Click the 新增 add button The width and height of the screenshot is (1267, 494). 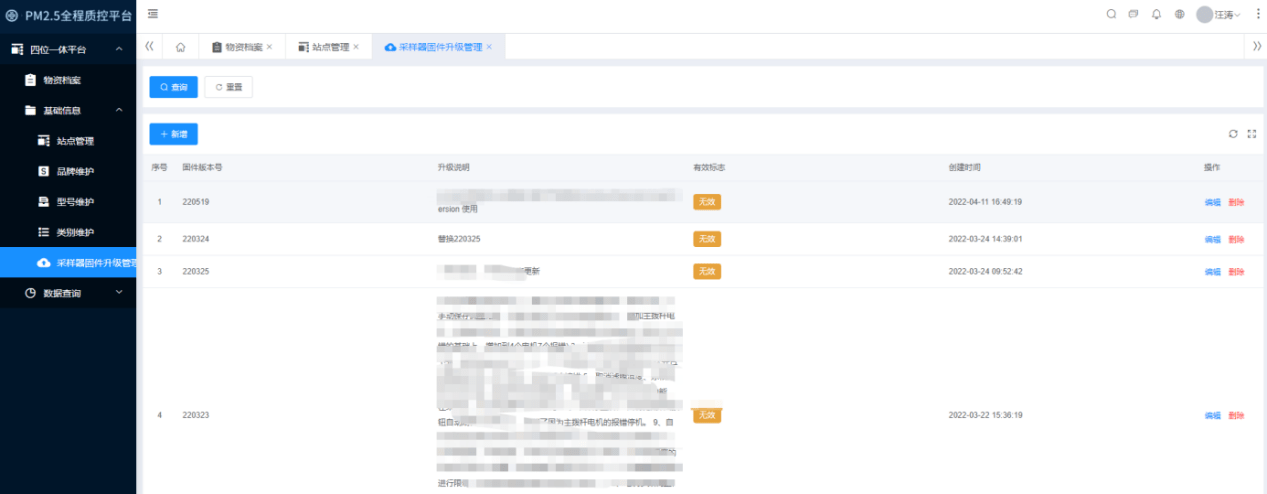174,134
